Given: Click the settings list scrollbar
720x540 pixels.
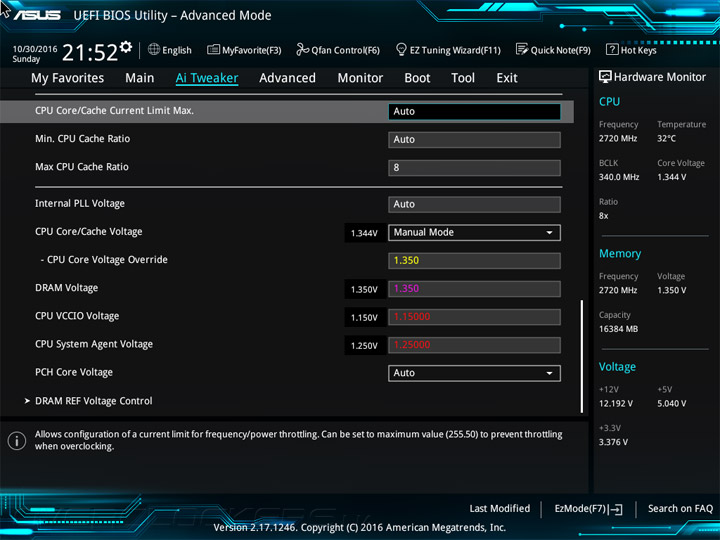Looking at the screenshot, I should coord(582,356).
